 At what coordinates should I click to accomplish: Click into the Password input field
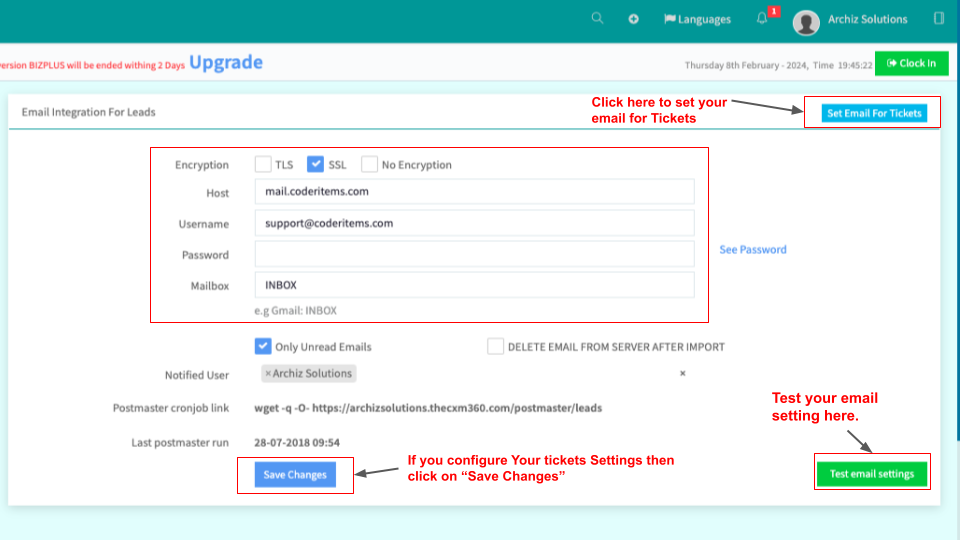click(474, 254)
